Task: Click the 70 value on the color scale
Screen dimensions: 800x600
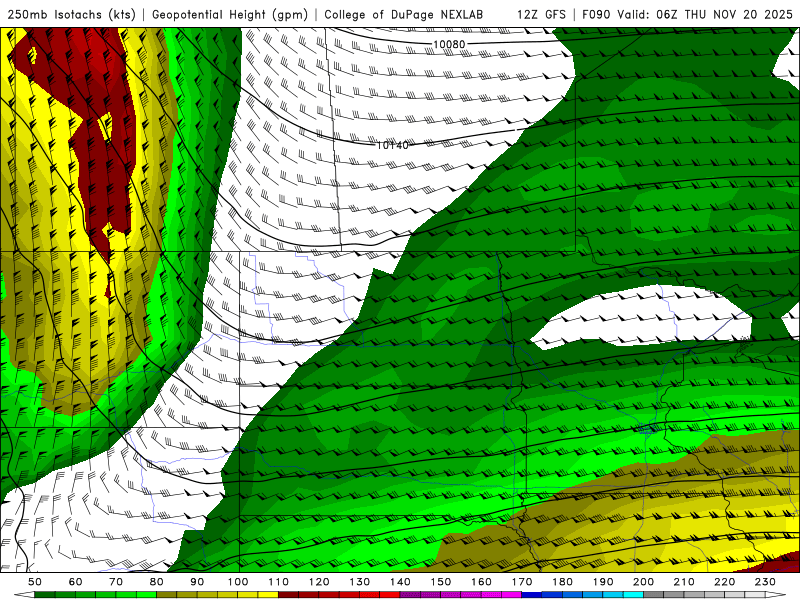Action: tap(116, 582)
